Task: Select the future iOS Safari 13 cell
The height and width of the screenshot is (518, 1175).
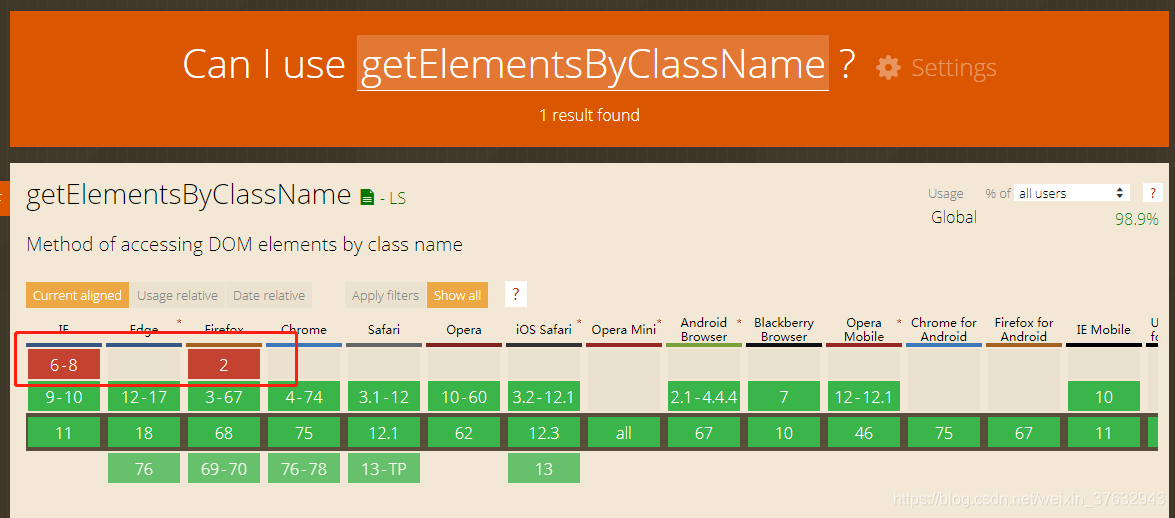Action: (544, 469)
